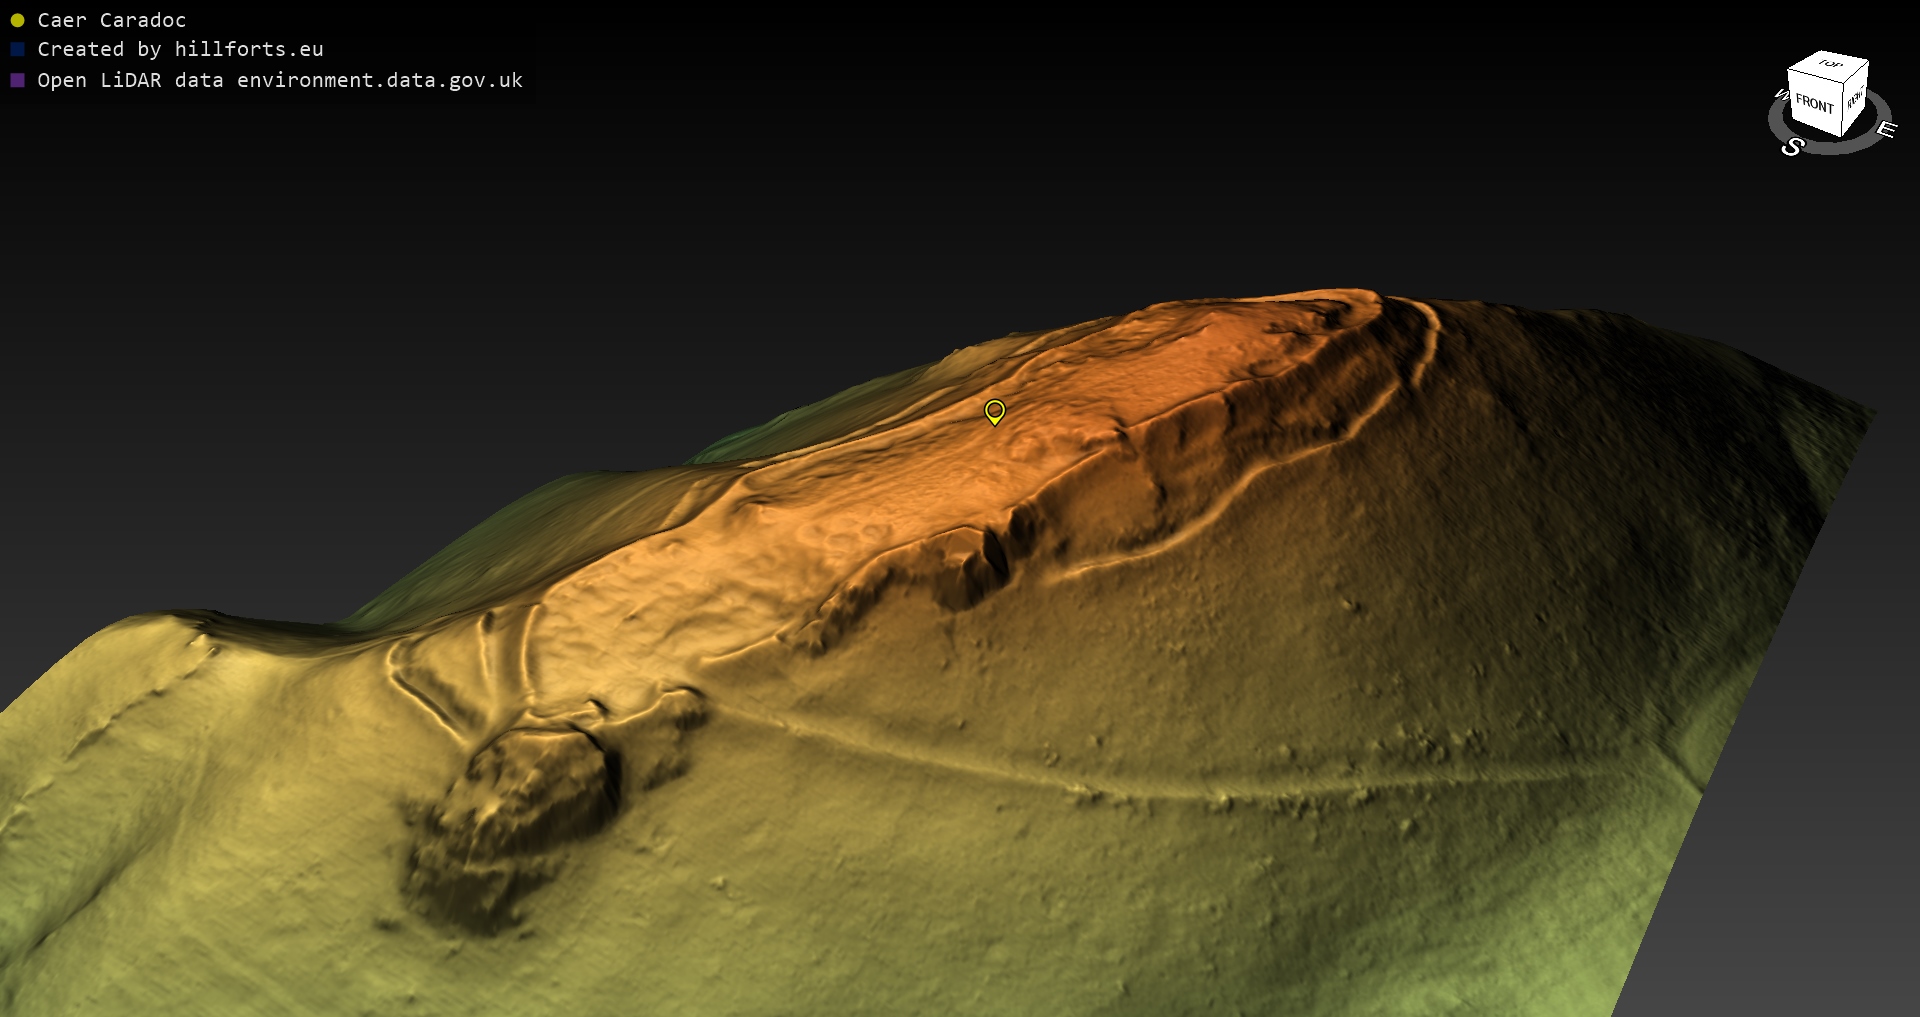Click the FRONT face of the view cube
This screenshot has height=1017, width=1920.
(1813, 105)
